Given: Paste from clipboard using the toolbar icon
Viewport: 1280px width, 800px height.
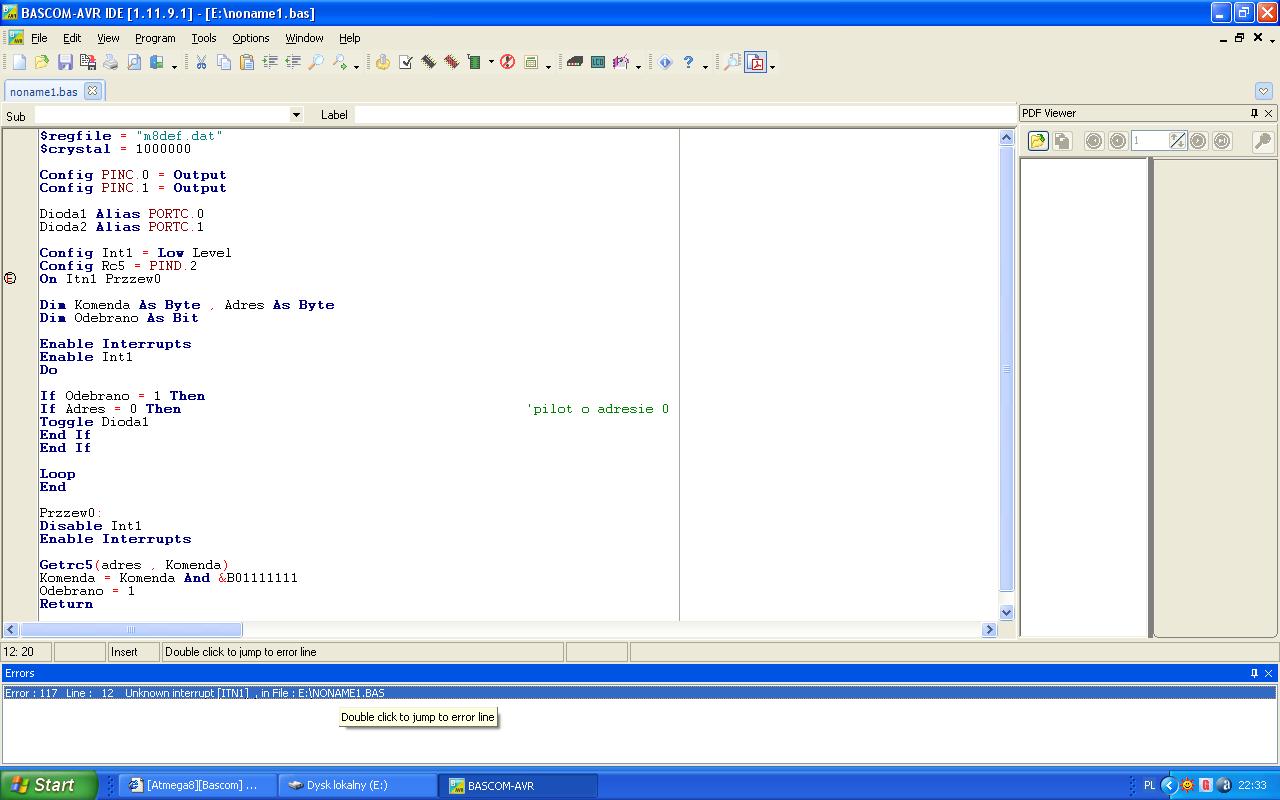Looking at the screenshot, I should 247,62.
